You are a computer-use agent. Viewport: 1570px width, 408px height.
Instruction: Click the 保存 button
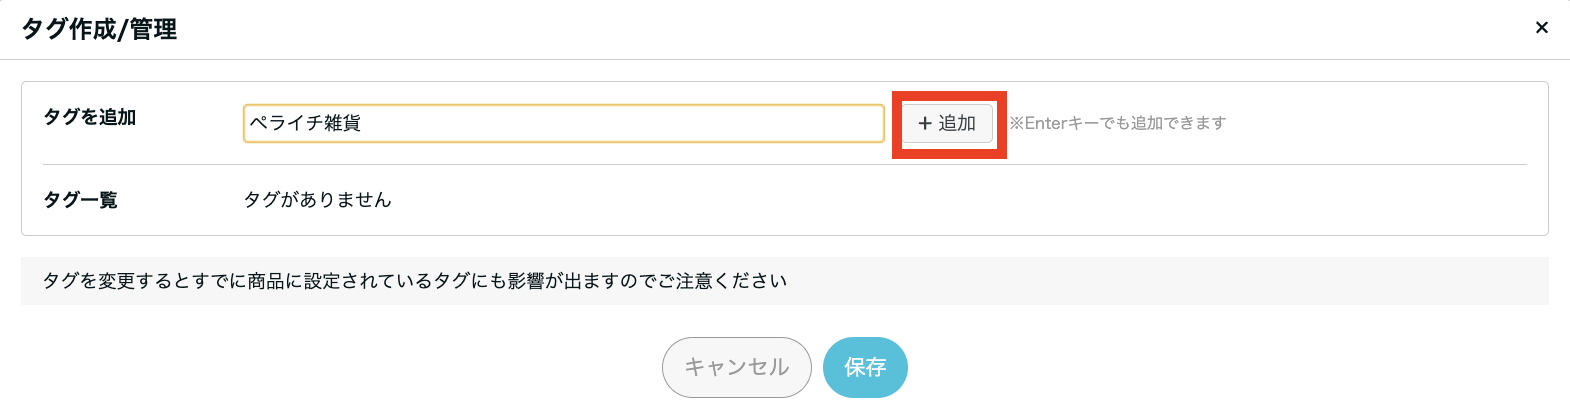[x=865, y=367]
